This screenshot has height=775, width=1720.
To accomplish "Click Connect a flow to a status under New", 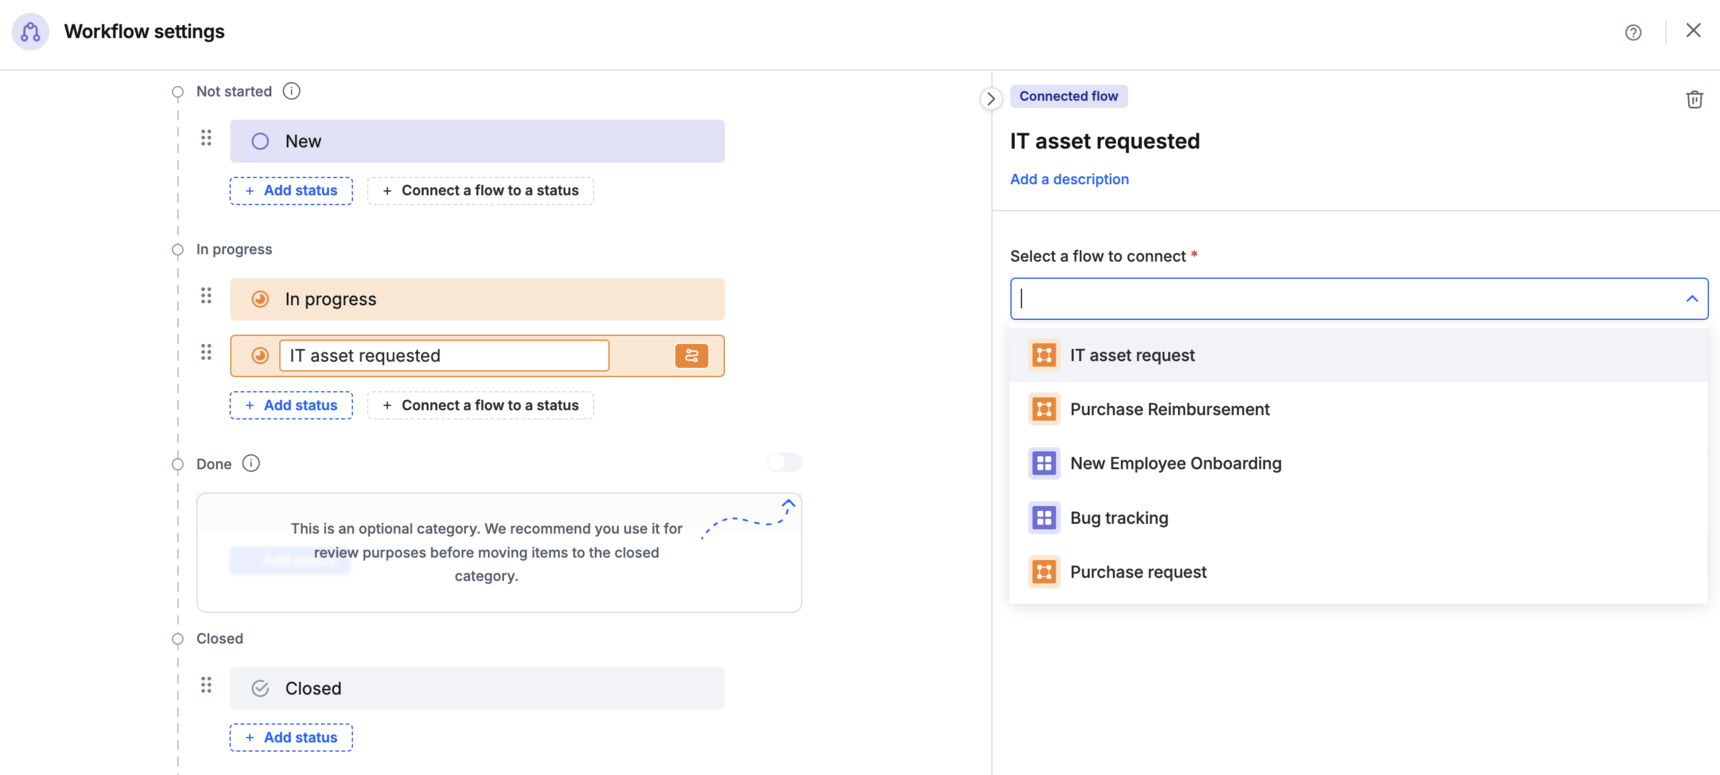I will pyautogui.click(x=480, y=190).
